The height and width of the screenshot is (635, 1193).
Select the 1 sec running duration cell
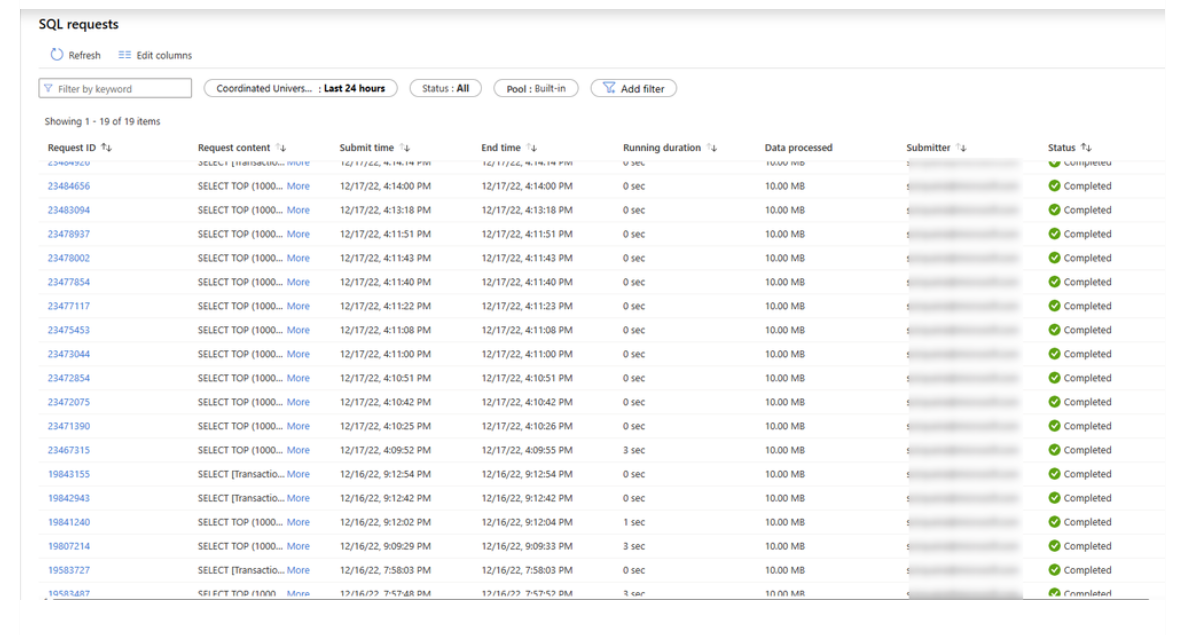tap(634, 522)
